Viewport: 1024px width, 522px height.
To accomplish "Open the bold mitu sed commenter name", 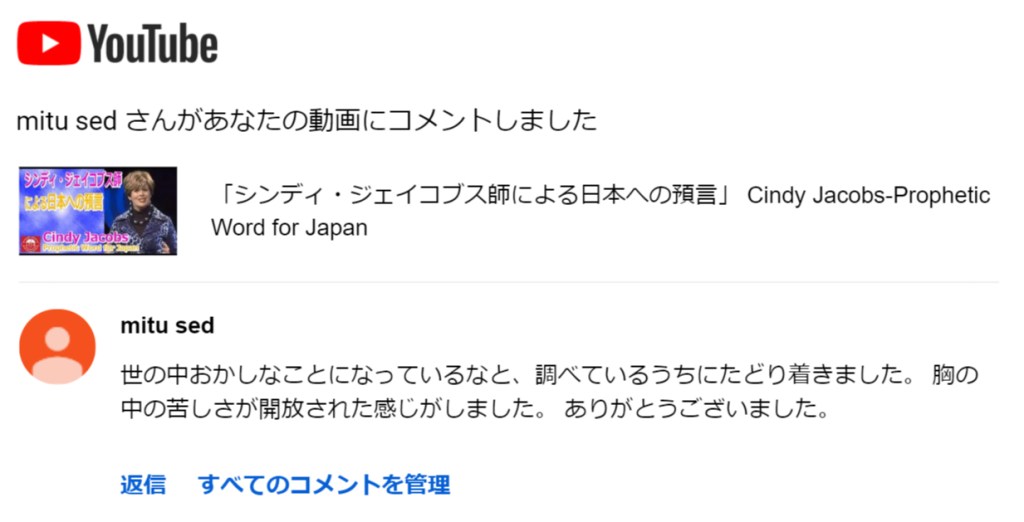I will 167,326.
